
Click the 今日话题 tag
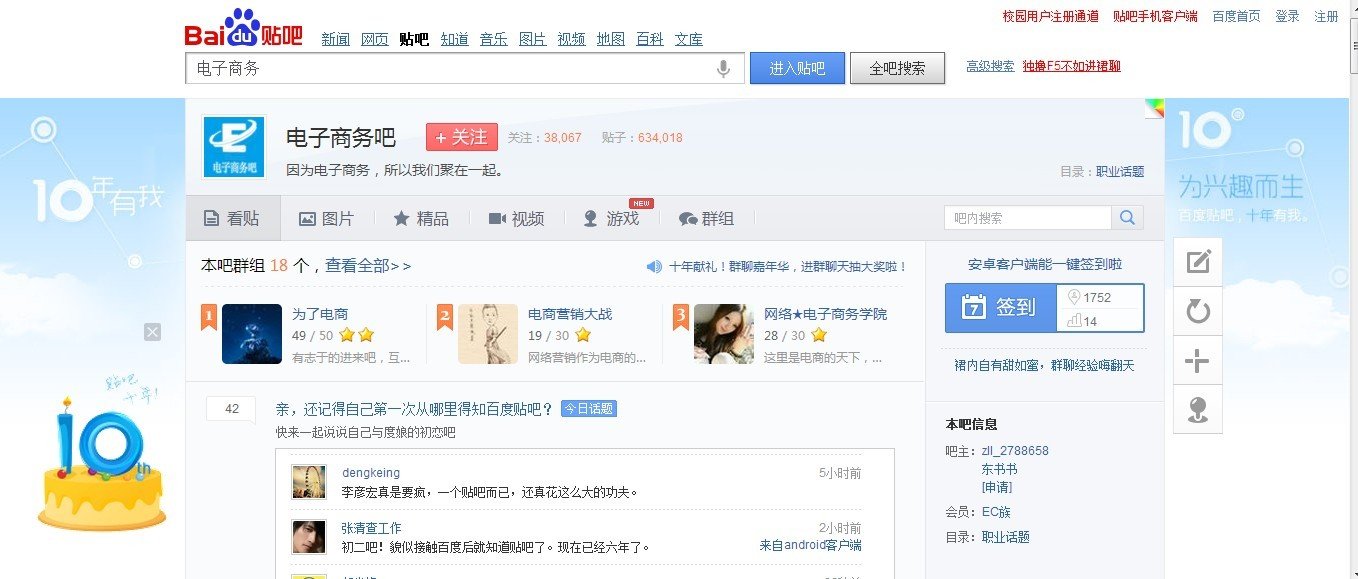tap(588, 409)
